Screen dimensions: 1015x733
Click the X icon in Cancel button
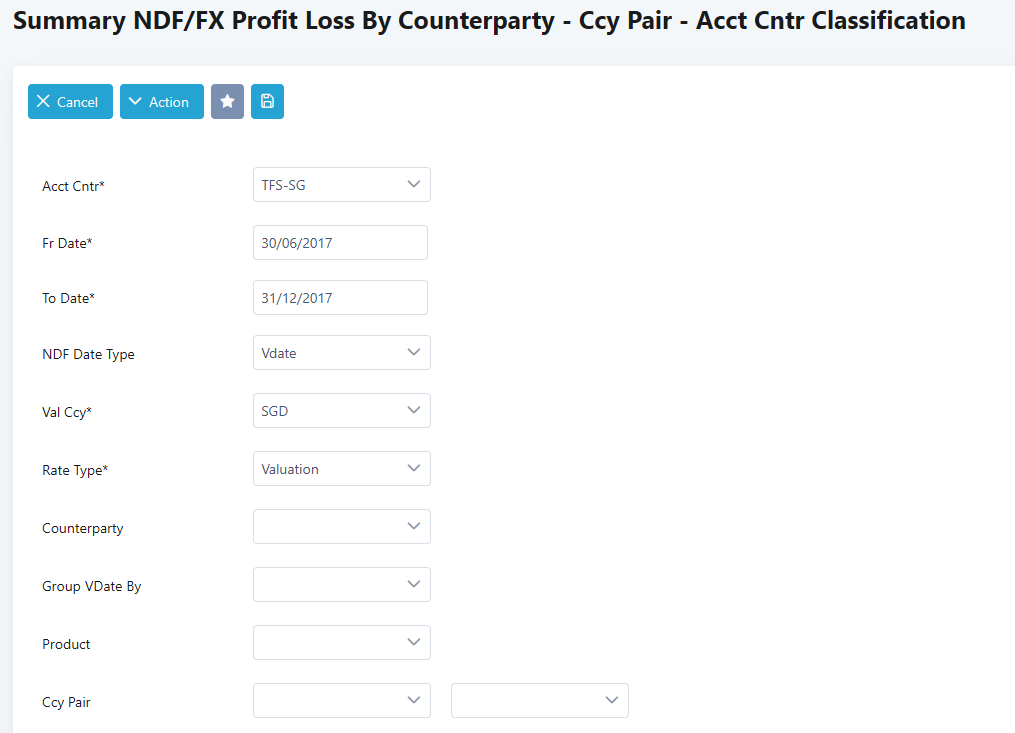tap(43, 102)
